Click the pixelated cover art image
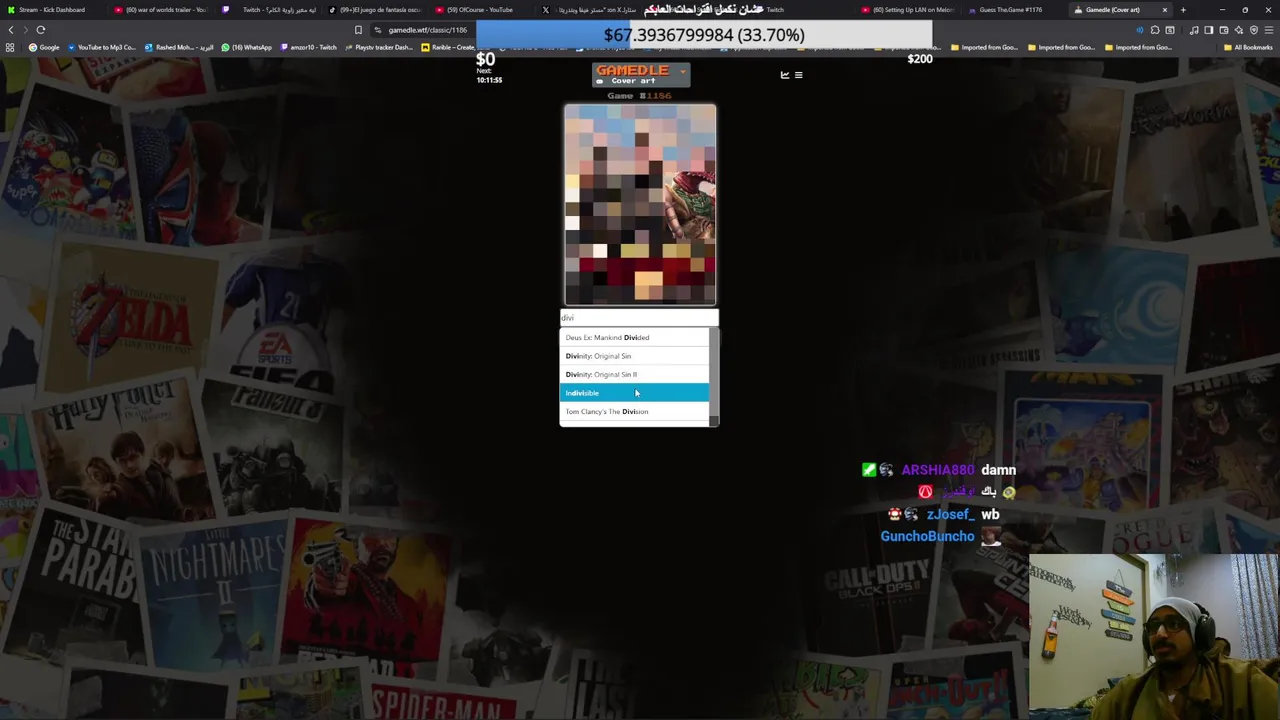Image resolution: width=1280 pixels, height=720 pixels. click(640, 204)
